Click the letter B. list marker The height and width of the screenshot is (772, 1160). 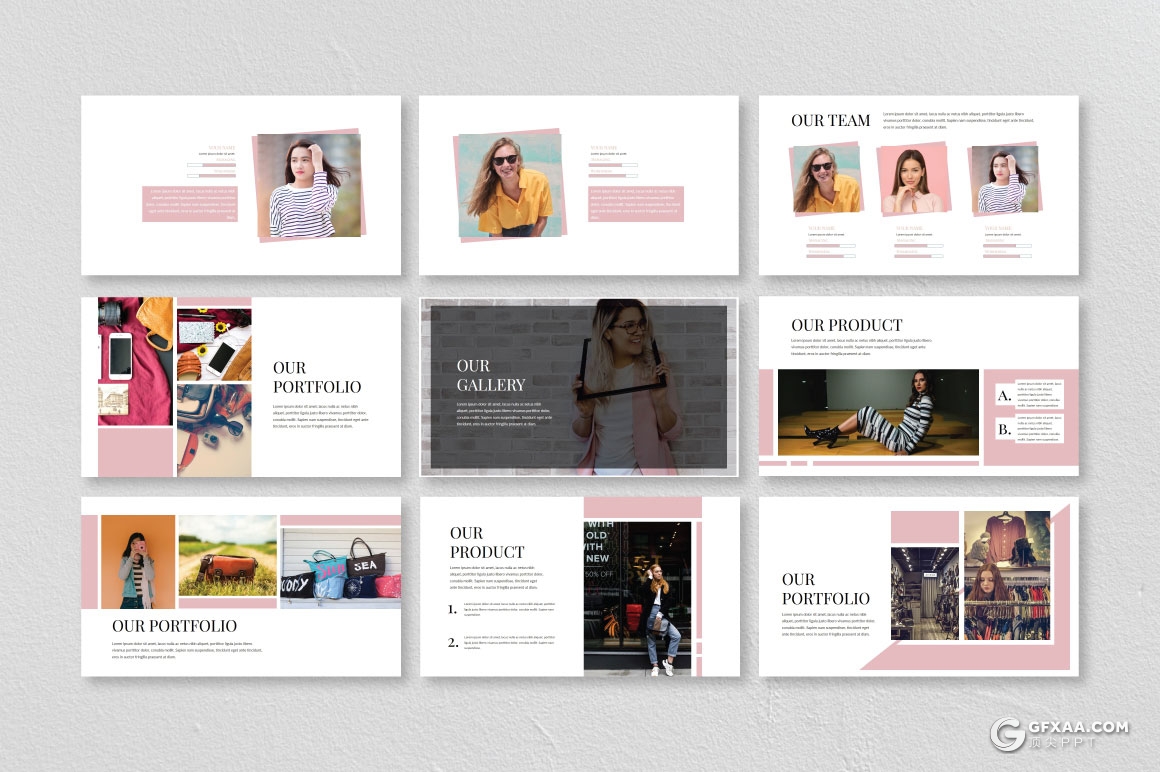pos(1003,430)
